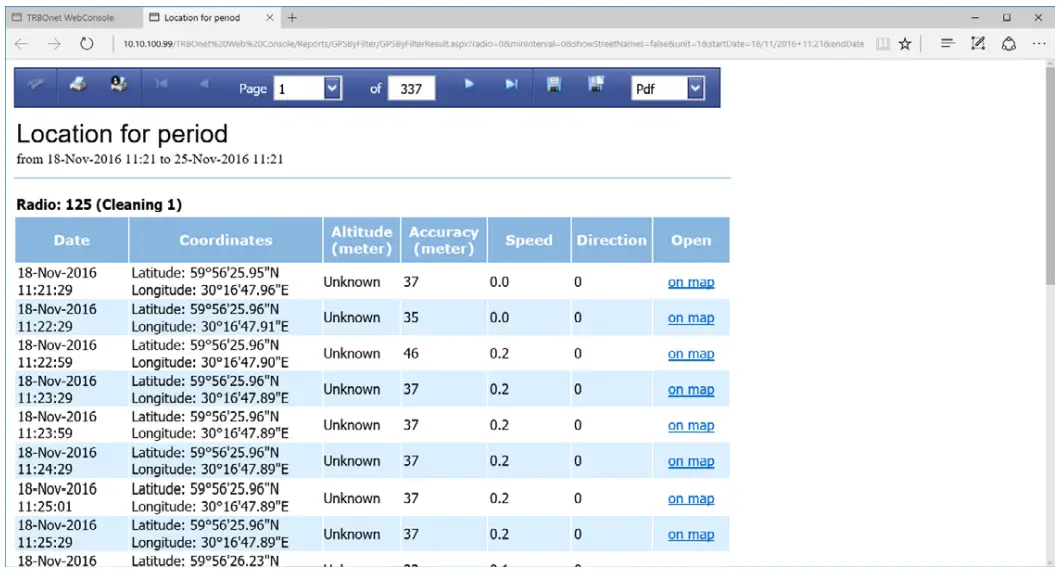Open a new browser tab
Screen dimensions: 1060x576
point(290,17)
